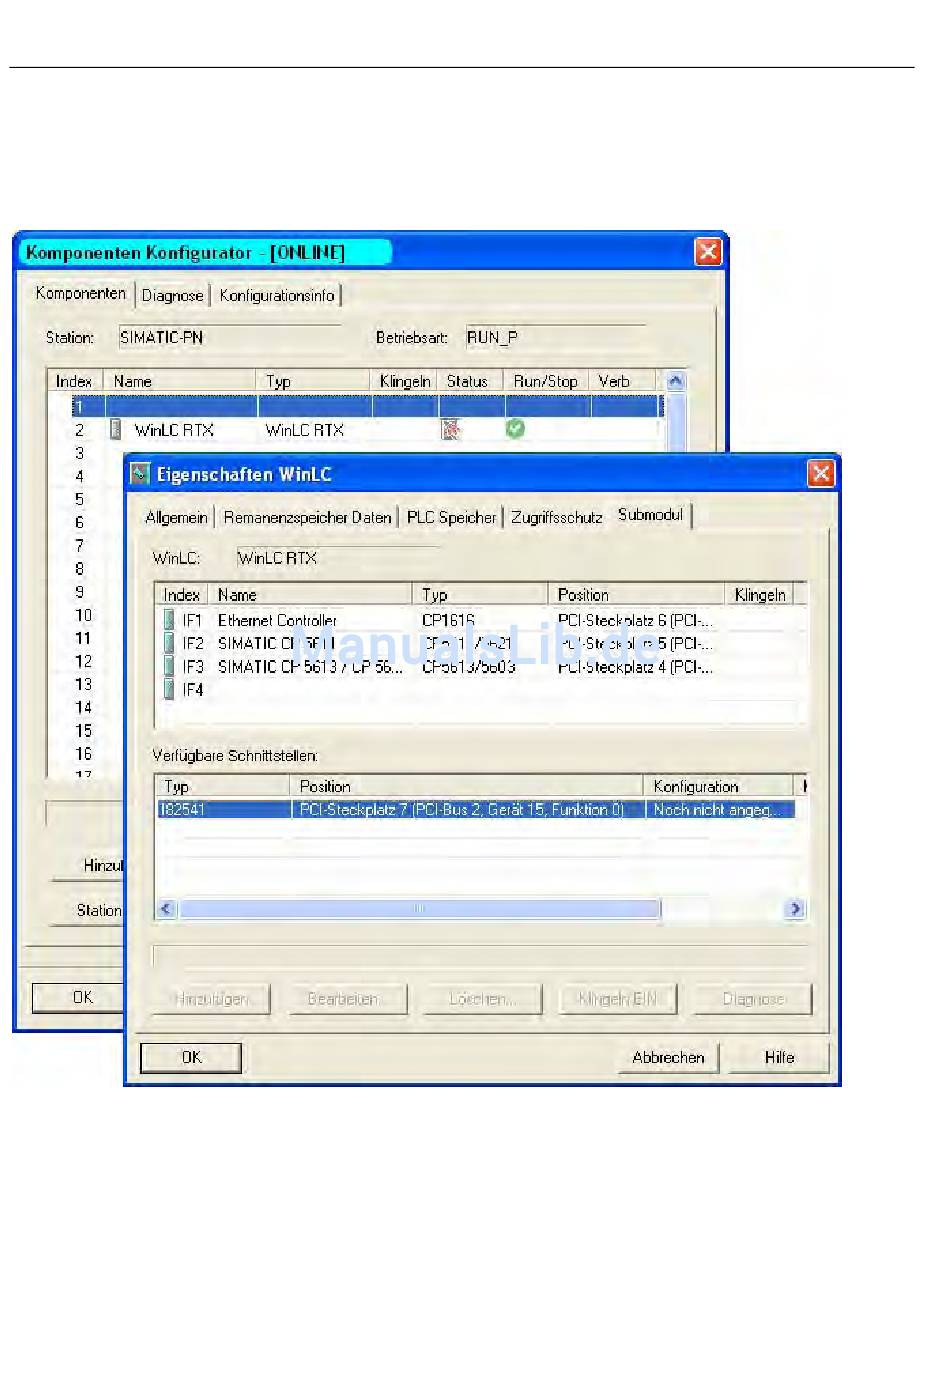Click the horizontal scrollbar thumb in interfaces list
Viewport: 950px width, 1397px height.
[x=420, y=908]
